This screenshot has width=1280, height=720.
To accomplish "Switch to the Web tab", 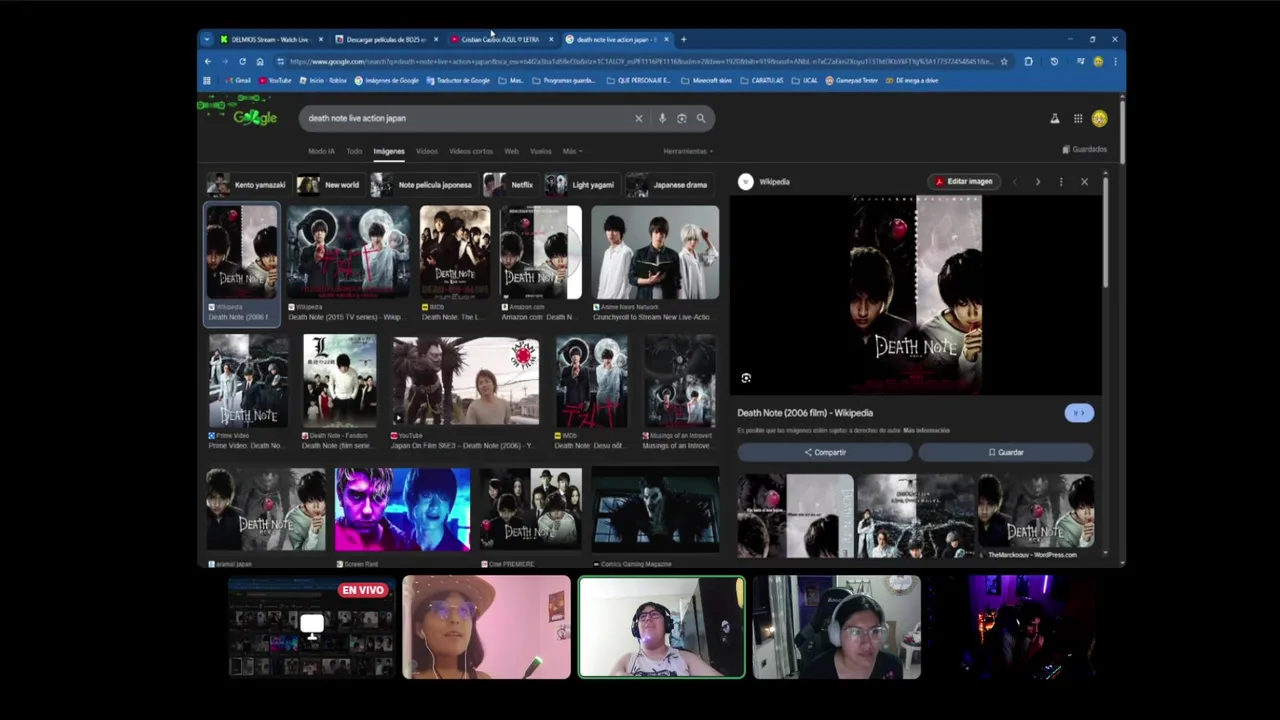I will pos(511,151).
